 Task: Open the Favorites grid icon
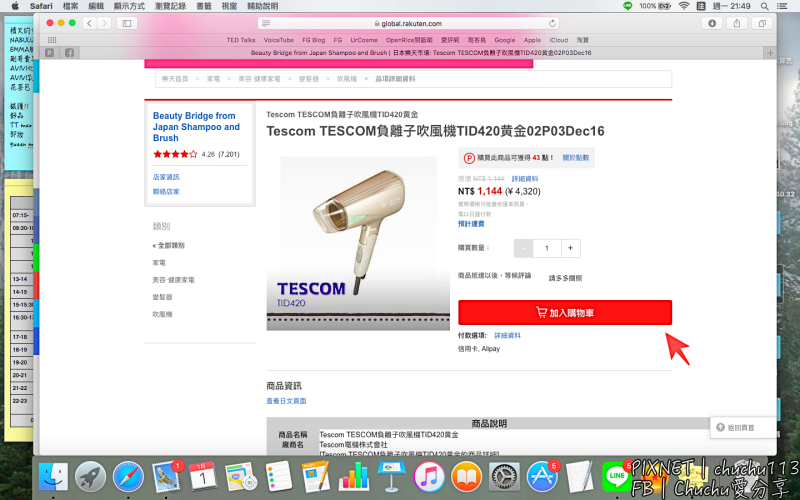(52, 40)
